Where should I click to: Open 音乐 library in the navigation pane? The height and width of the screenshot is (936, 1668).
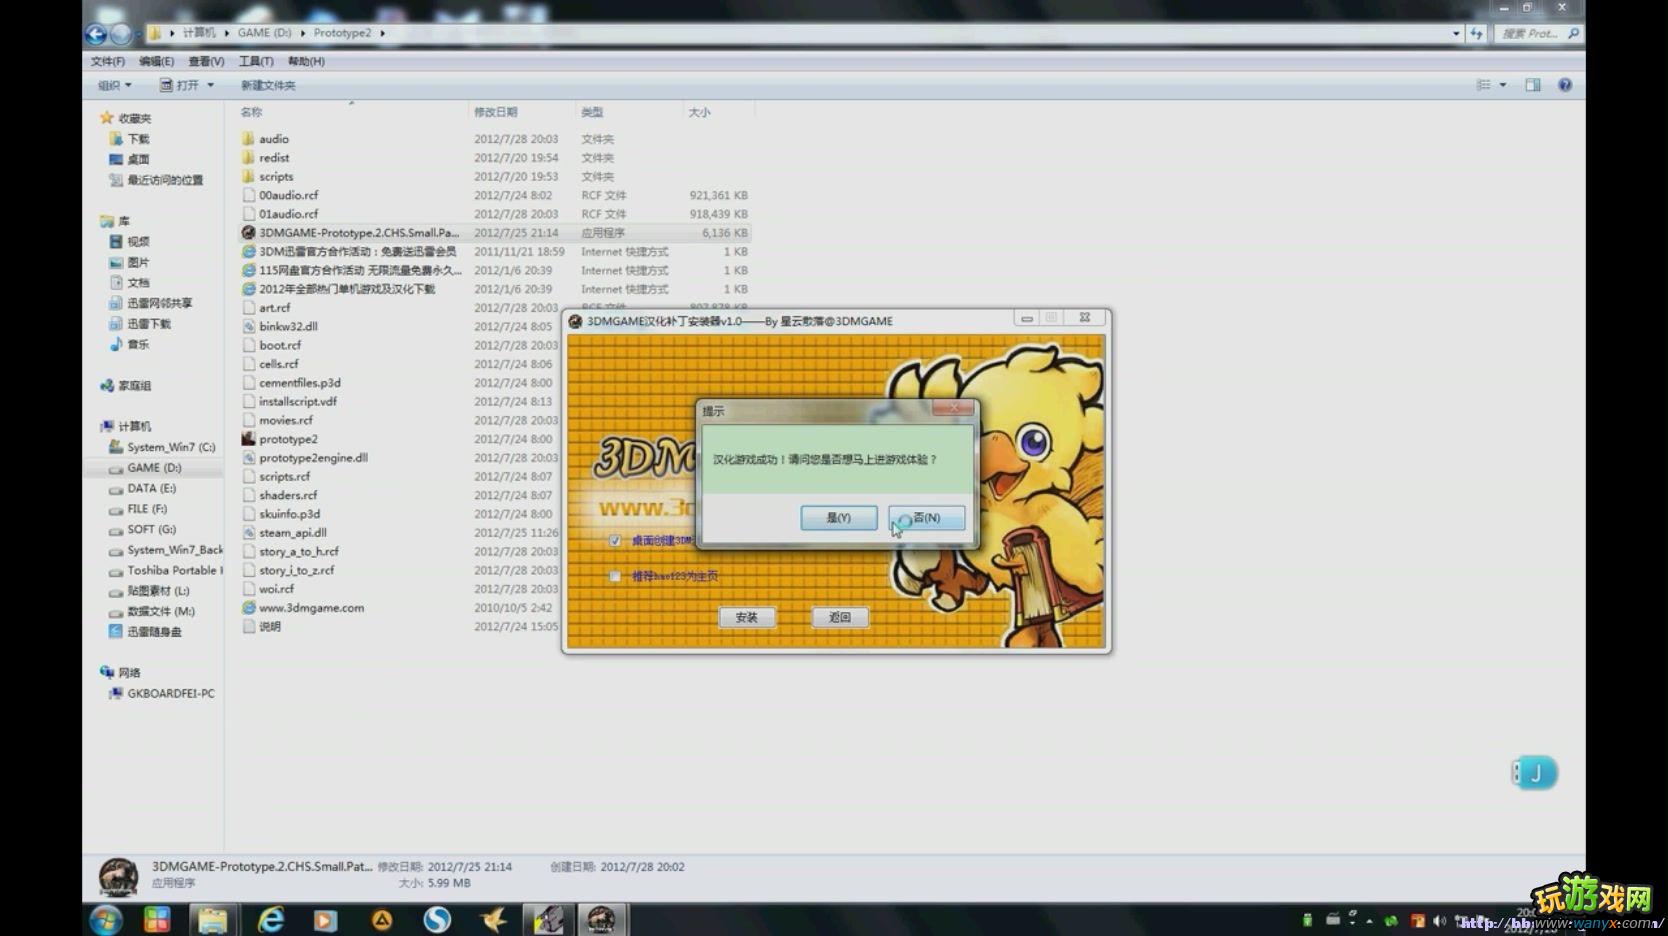(138, 344)
